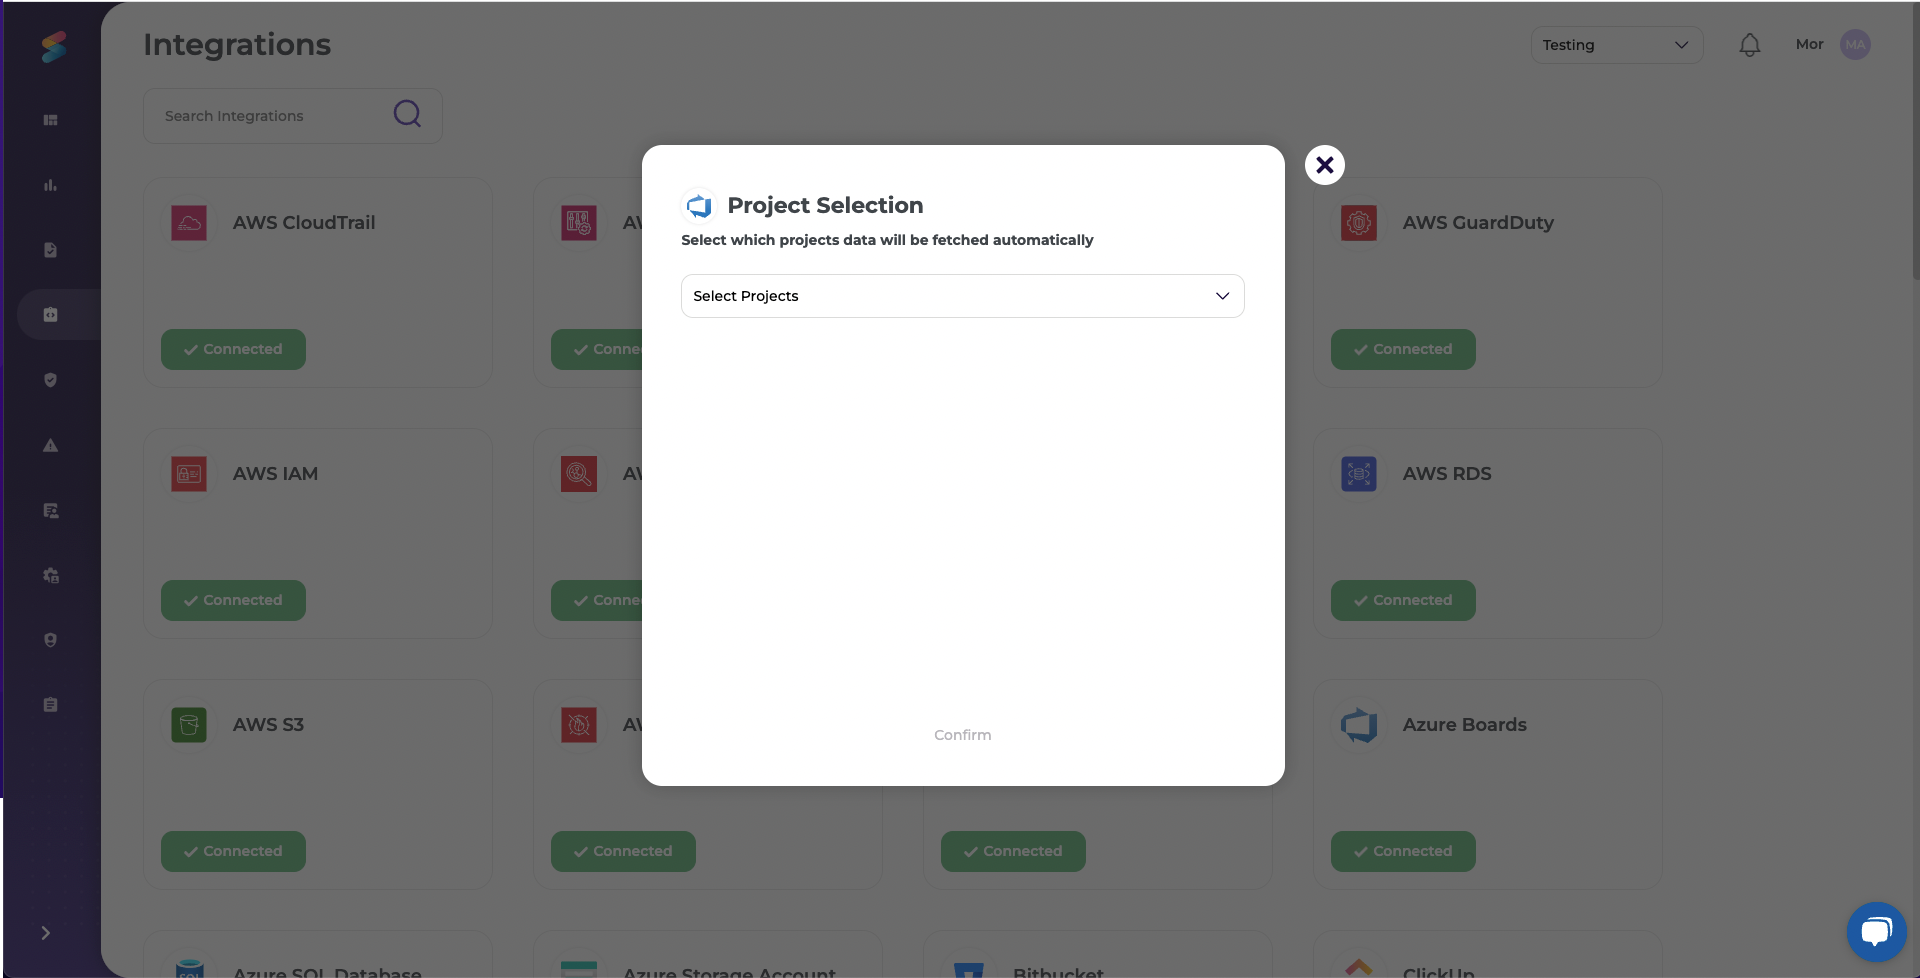Screen dimensions: 1920x978
Task: Expand the Testing workspace dropdown
Action: pos(1615,45)
